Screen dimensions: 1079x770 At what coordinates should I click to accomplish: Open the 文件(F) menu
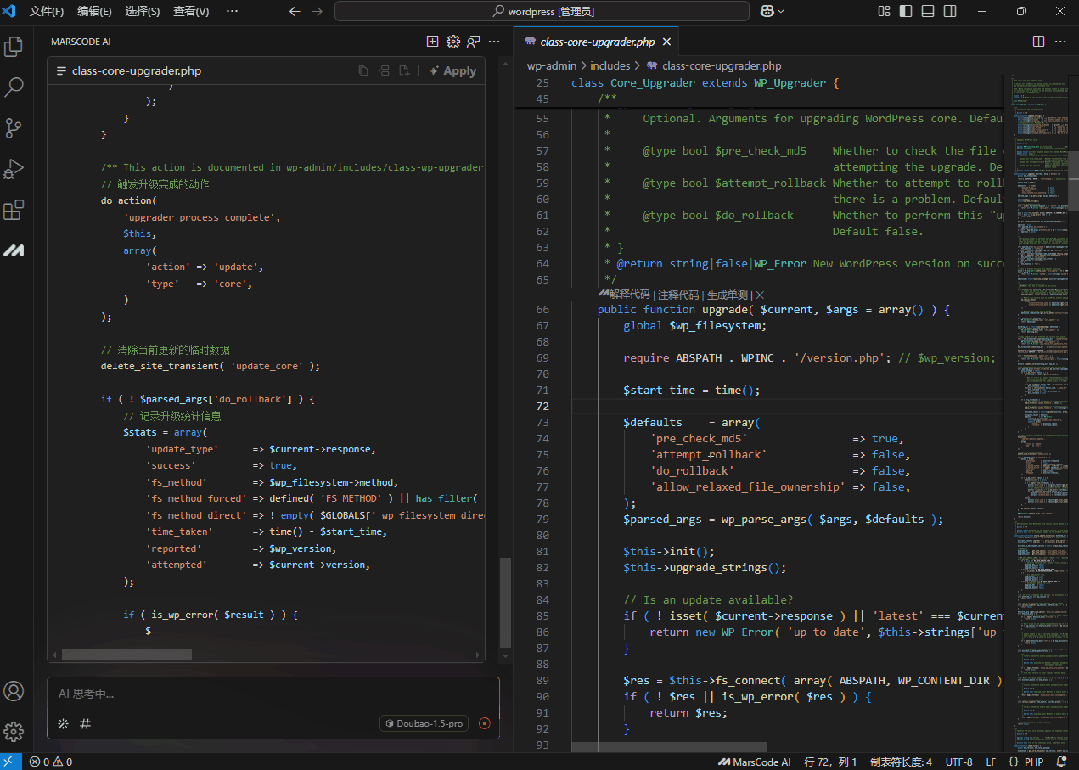coord(46,11)
